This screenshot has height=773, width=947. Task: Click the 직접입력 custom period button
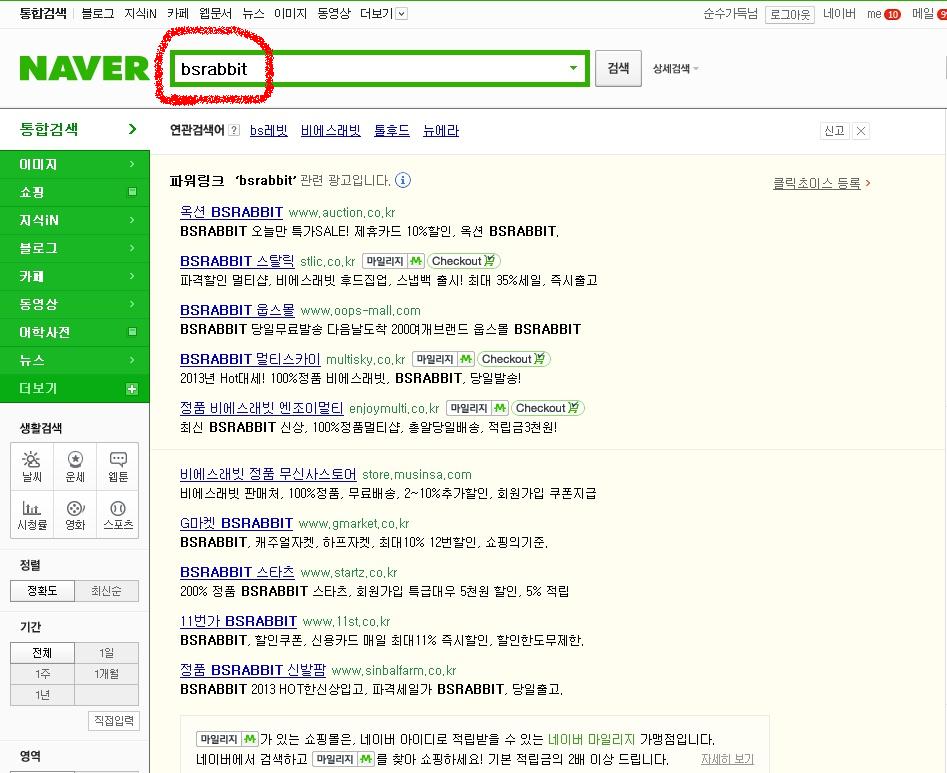114,720
